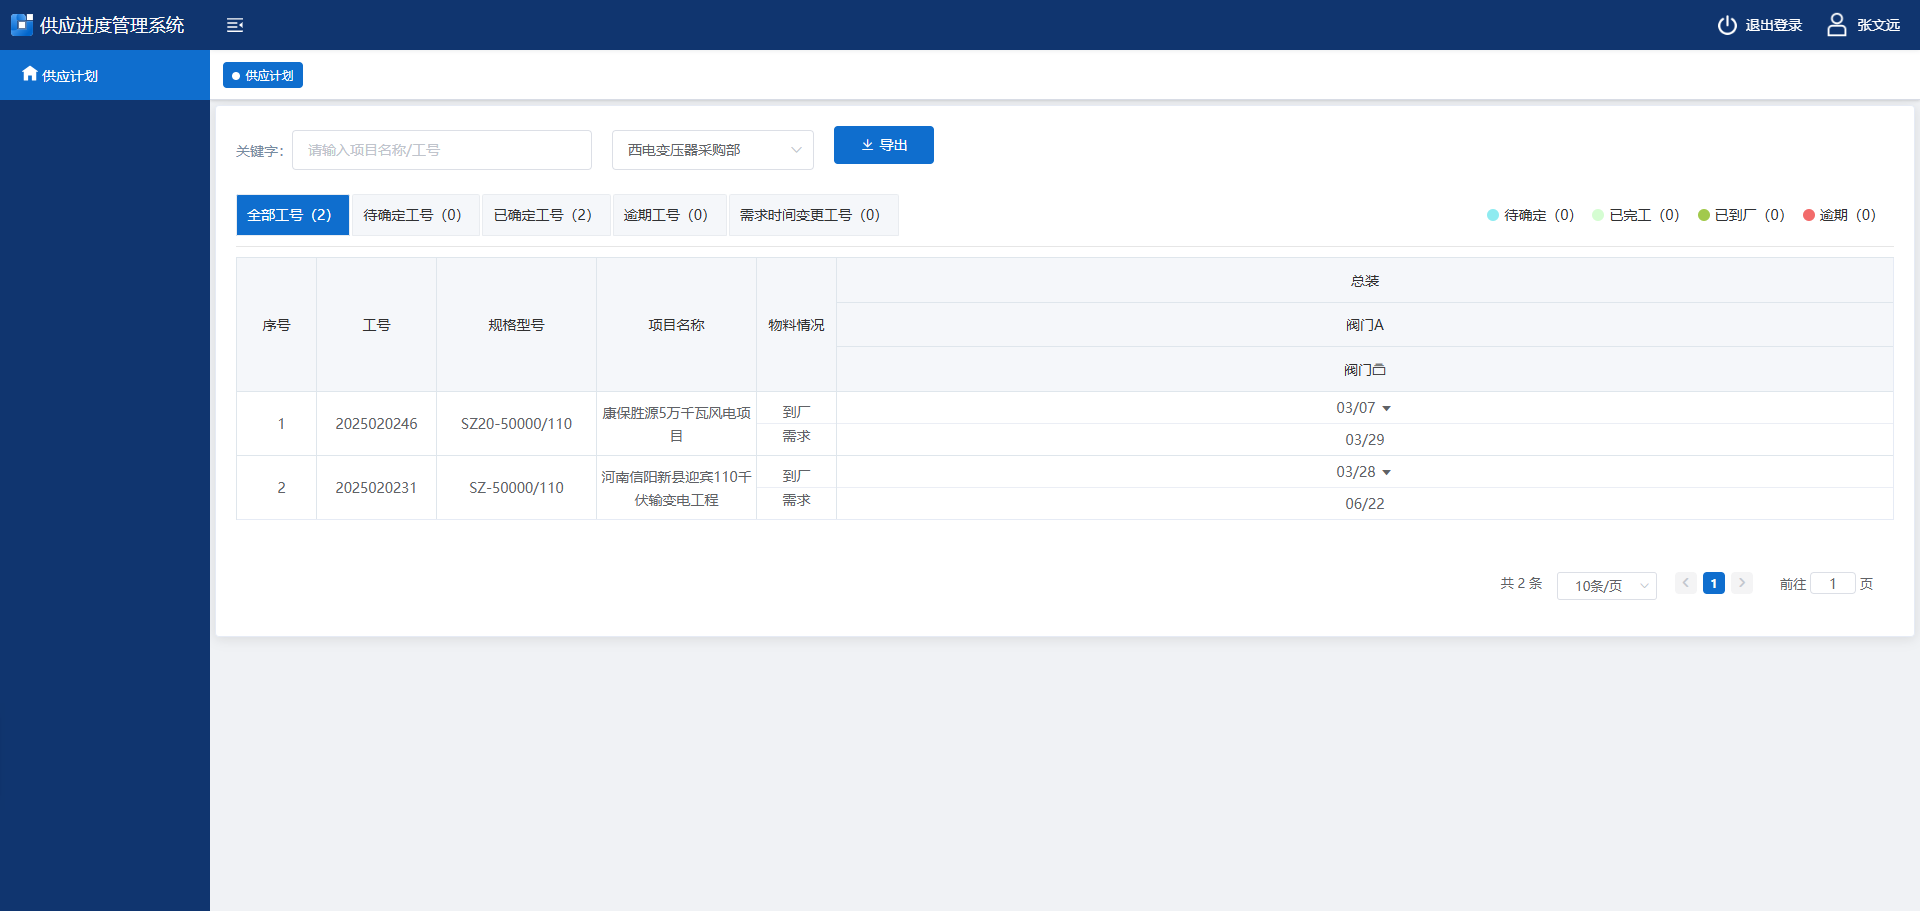This screenshot has width=1920, height=911.
Task: Select the 已确定工号 (2) tab
Action: click(546, 215)
